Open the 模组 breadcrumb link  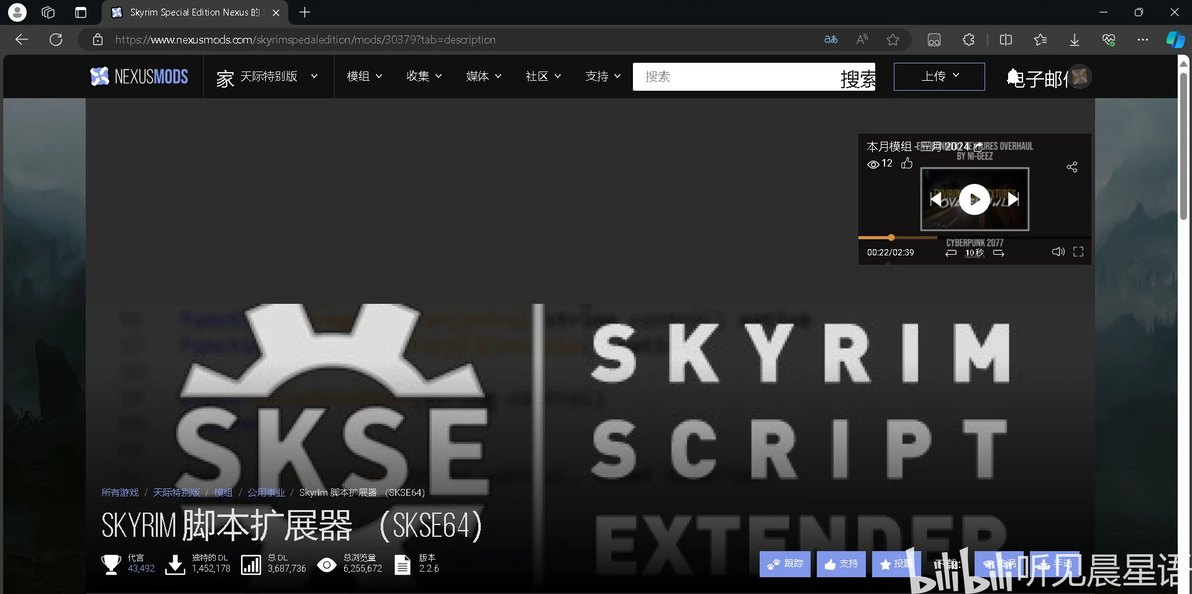224,493
